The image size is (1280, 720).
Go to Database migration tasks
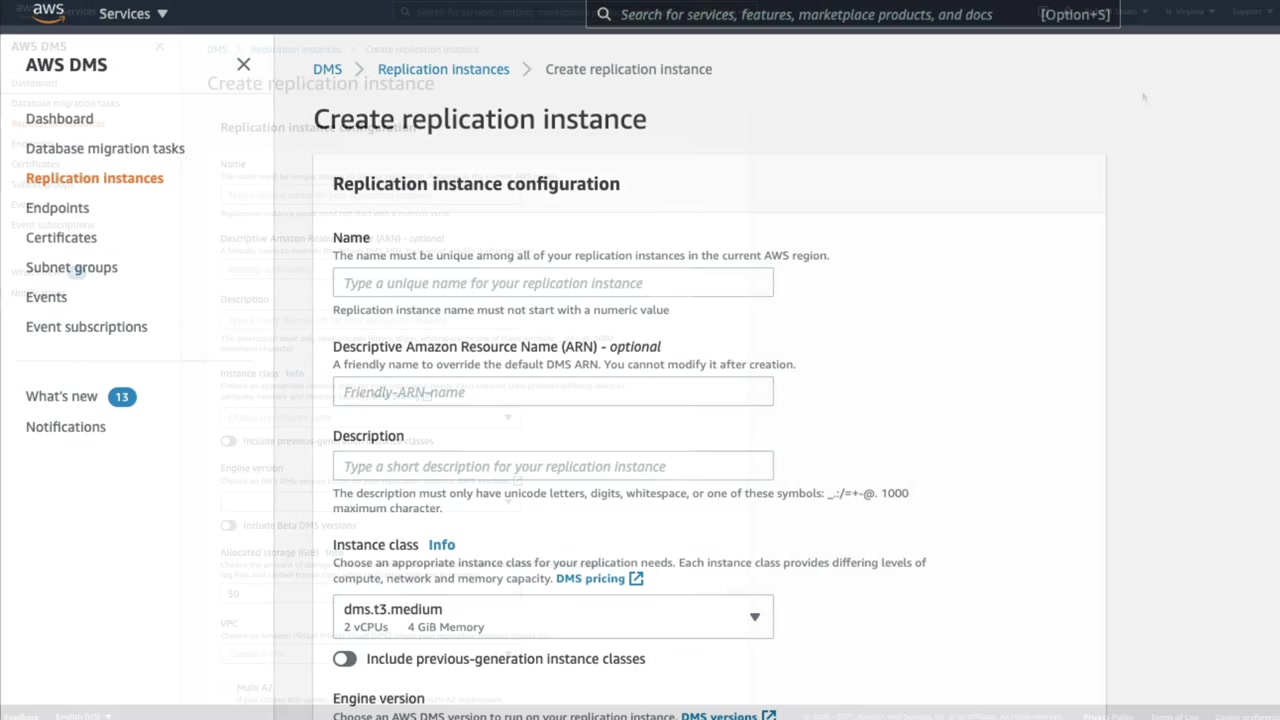(x=105, y=149)
